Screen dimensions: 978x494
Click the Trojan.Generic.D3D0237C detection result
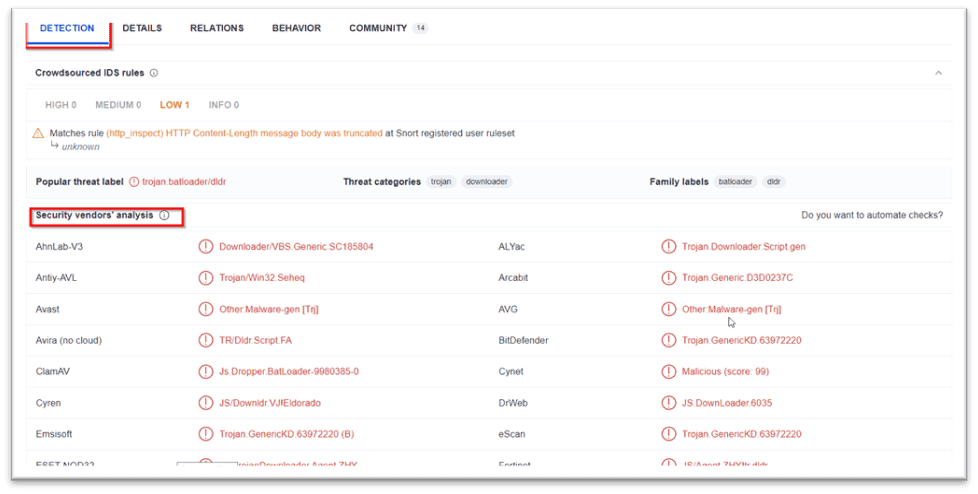pyautogui.click(x=737, y=278)
